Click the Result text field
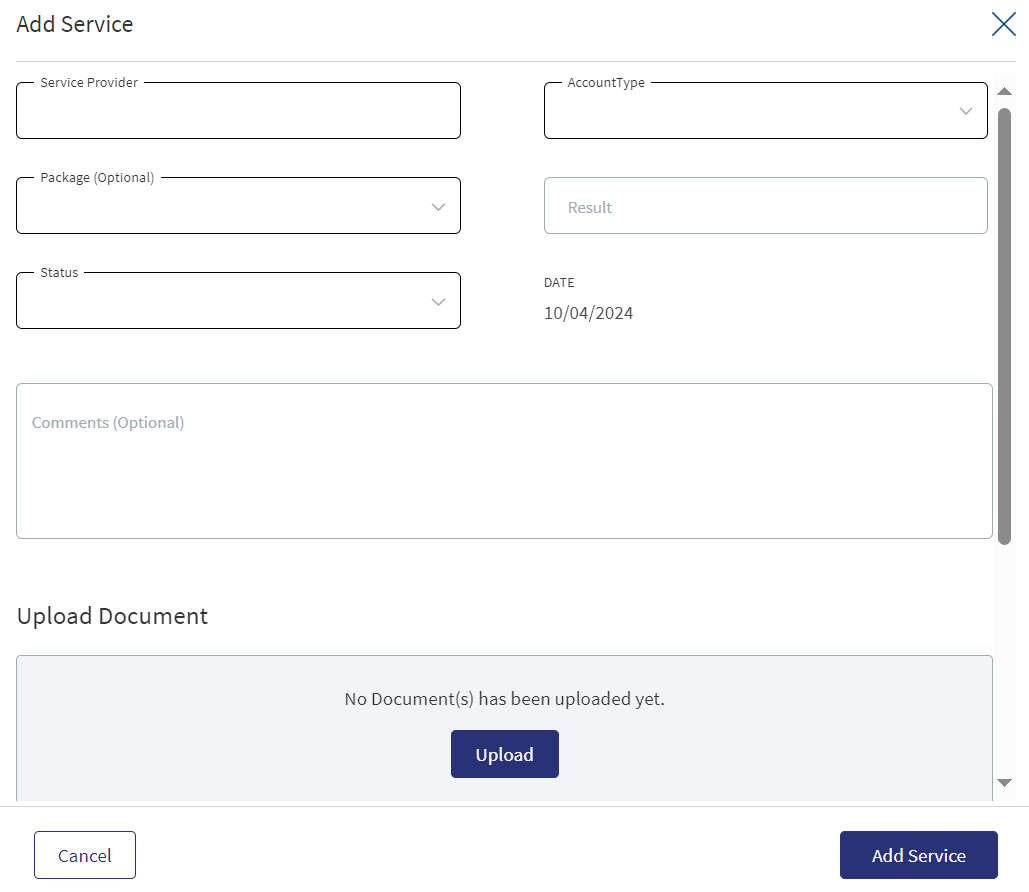The height and width of the screenshot is (892, 1029). (x=766, y=205)
